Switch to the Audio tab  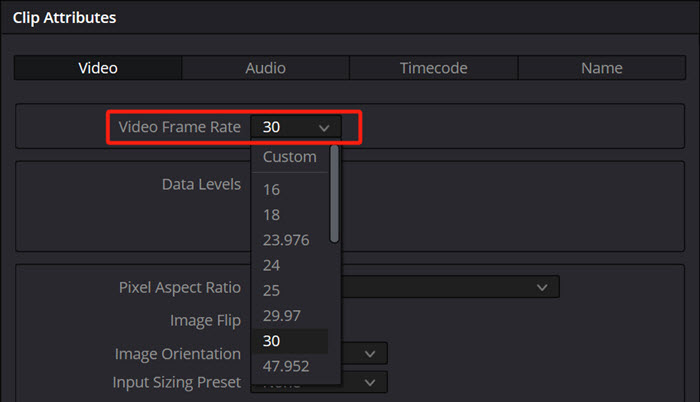point(266,68)
